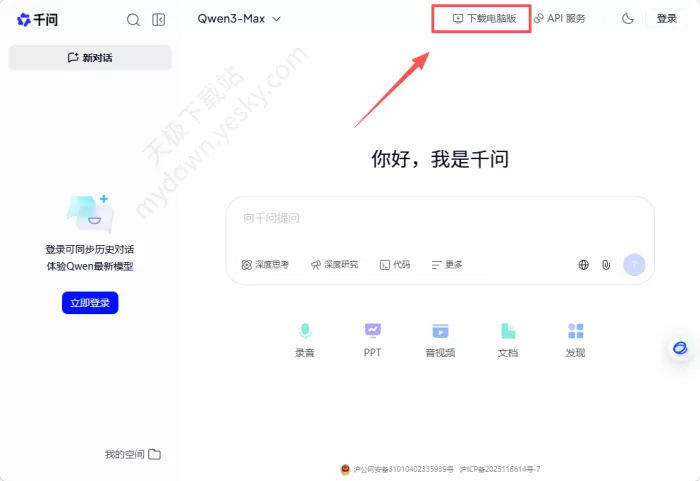Open the 沪公网安备 registration link
700x481 pixels.
397,469
